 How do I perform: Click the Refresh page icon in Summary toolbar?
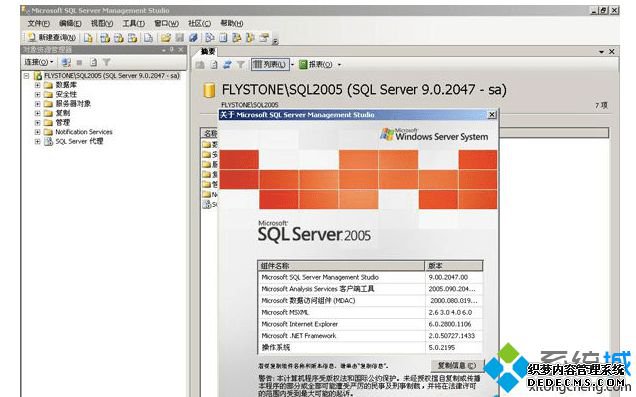pyautogui.click(x=214, y=64)
